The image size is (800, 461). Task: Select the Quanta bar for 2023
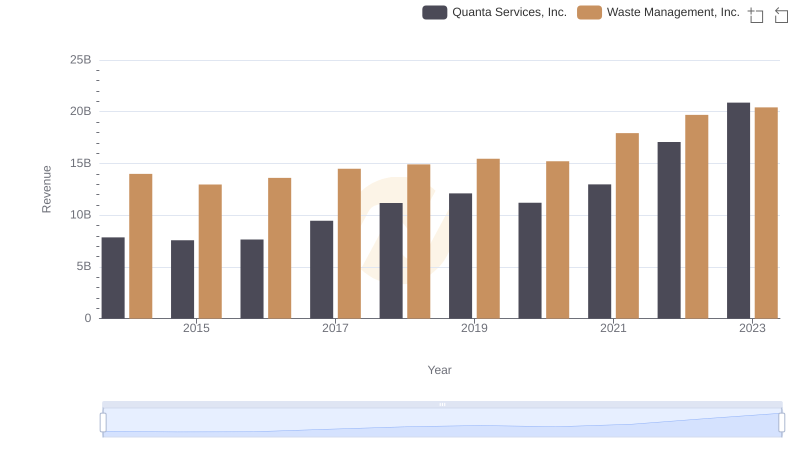tap(738, 211)
